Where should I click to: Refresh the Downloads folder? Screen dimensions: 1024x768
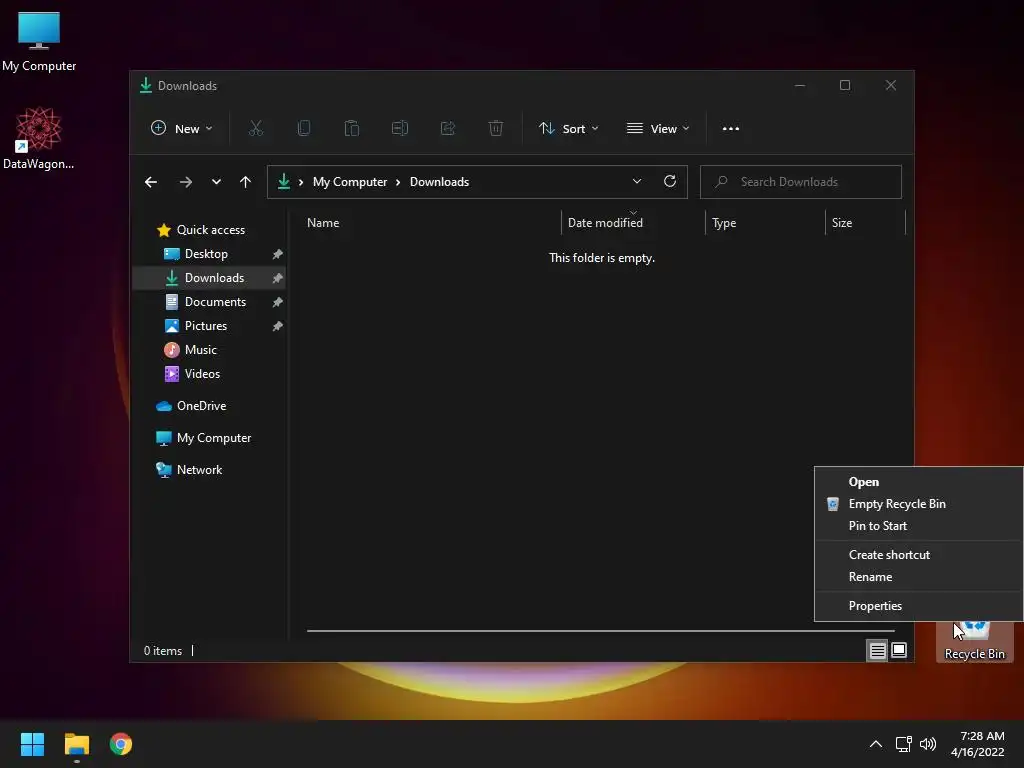click(x=669, y=182)
